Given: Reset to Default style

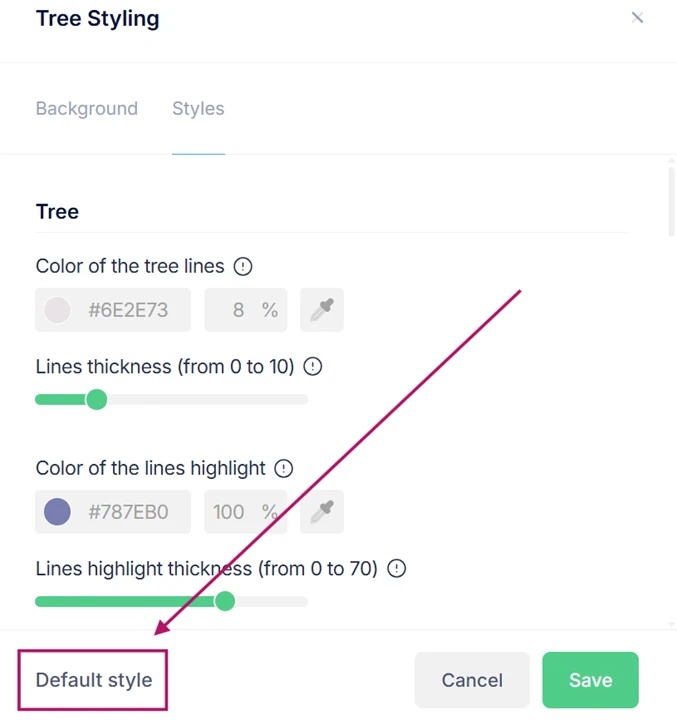Looking at the screenshot, I should click(94, 680).
